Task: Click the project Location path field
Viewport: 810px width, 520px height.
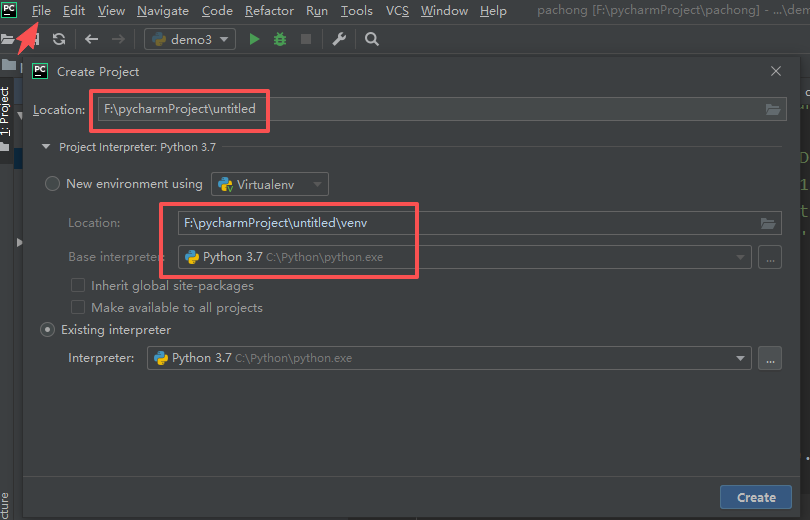Action: (442, 109)
